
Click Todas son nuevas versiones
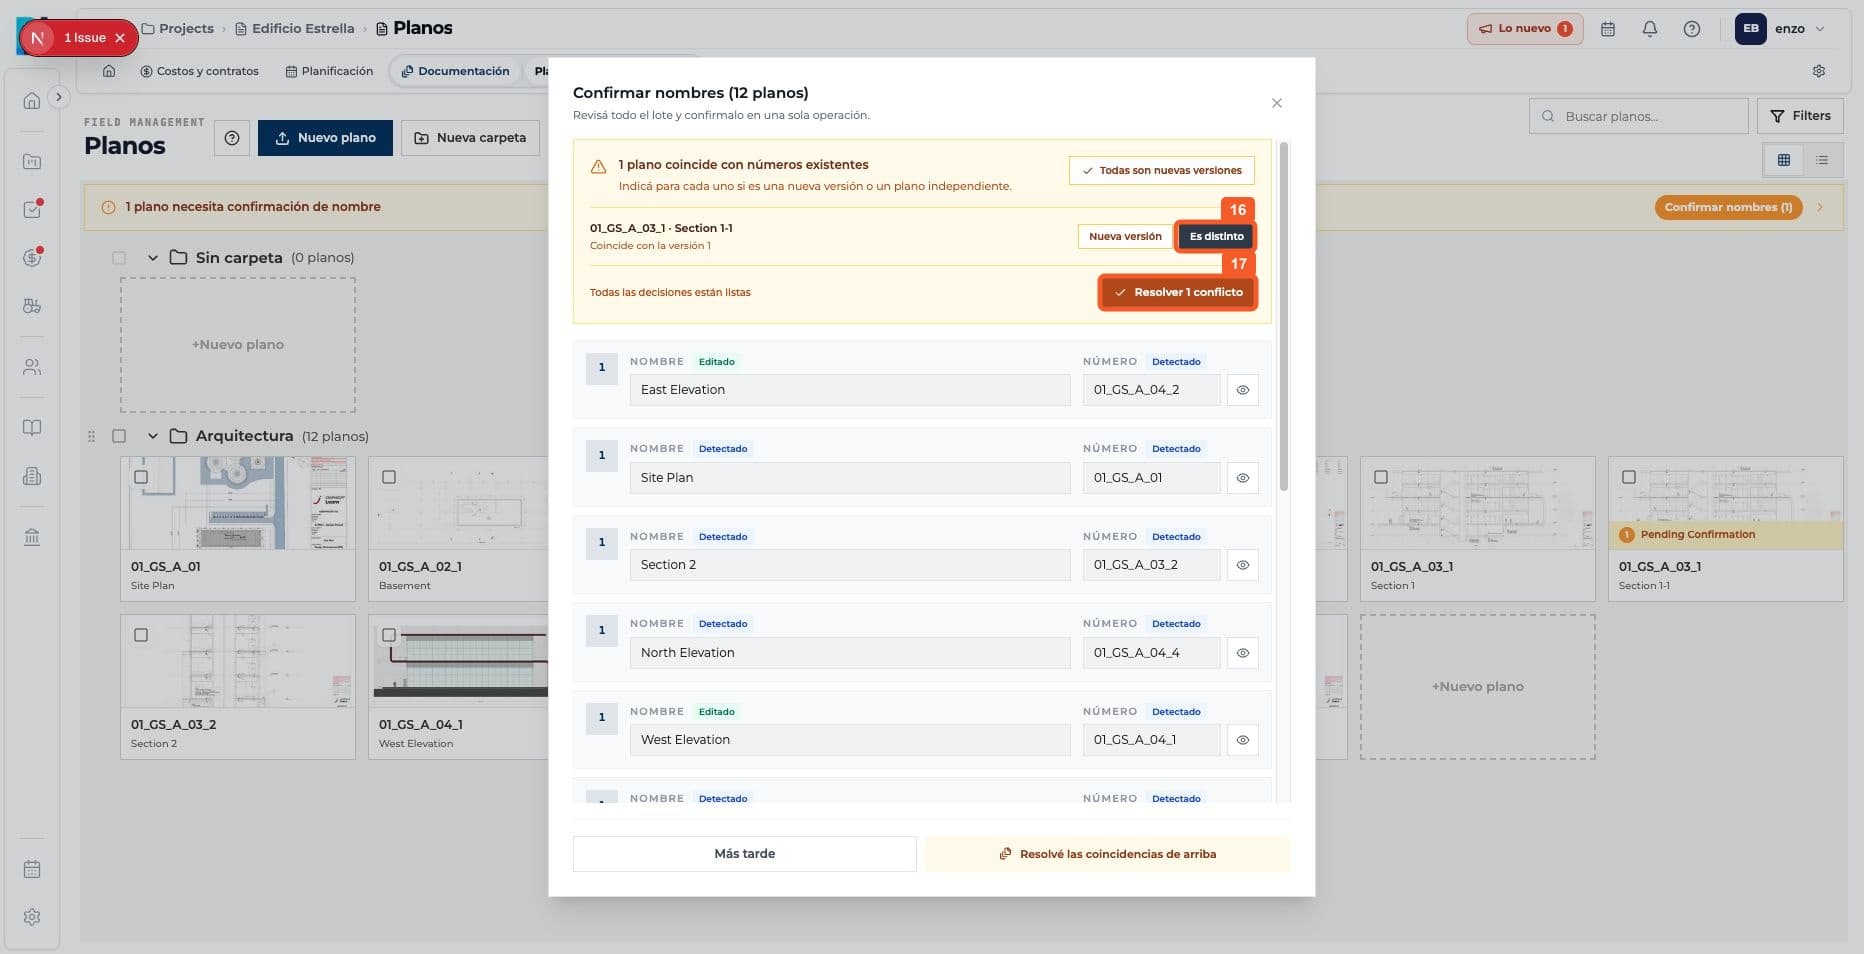tap(1161, 170)
